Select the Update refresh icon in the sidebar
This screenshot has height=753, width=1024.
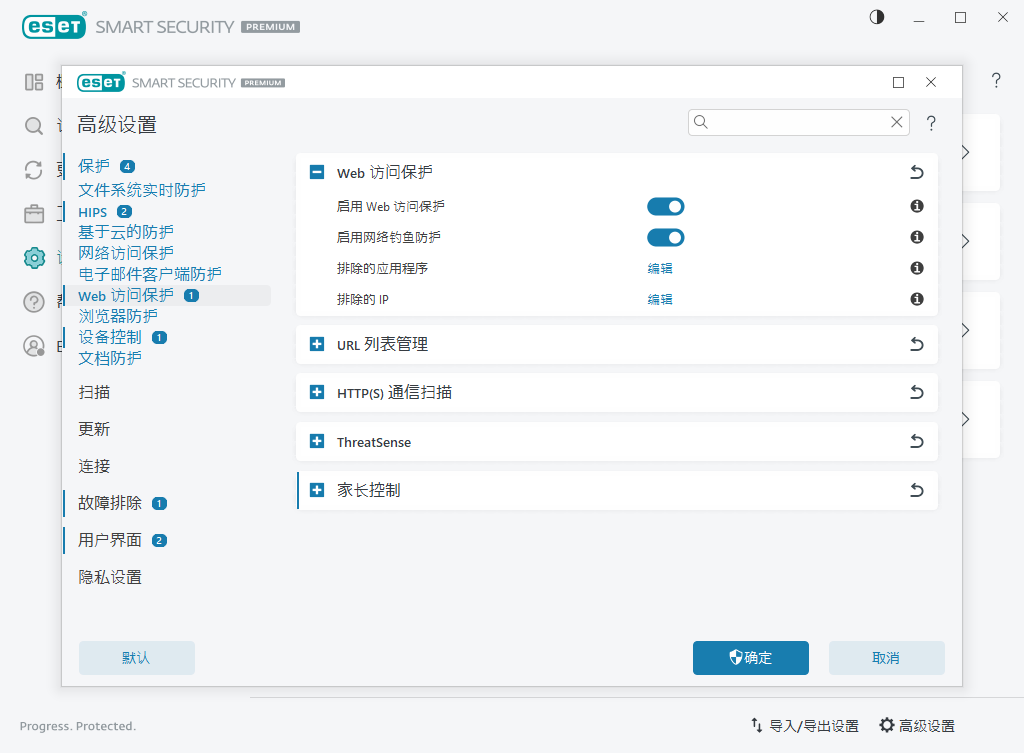(34, 170)
